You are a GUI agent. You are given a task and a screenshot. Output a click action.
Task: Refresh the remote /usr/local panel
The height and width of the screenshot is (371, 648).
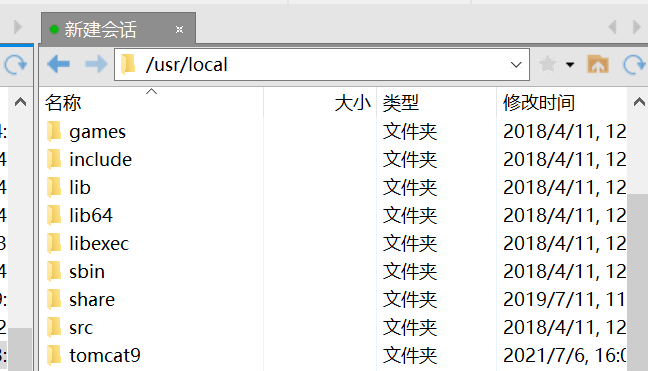point(634,65)
